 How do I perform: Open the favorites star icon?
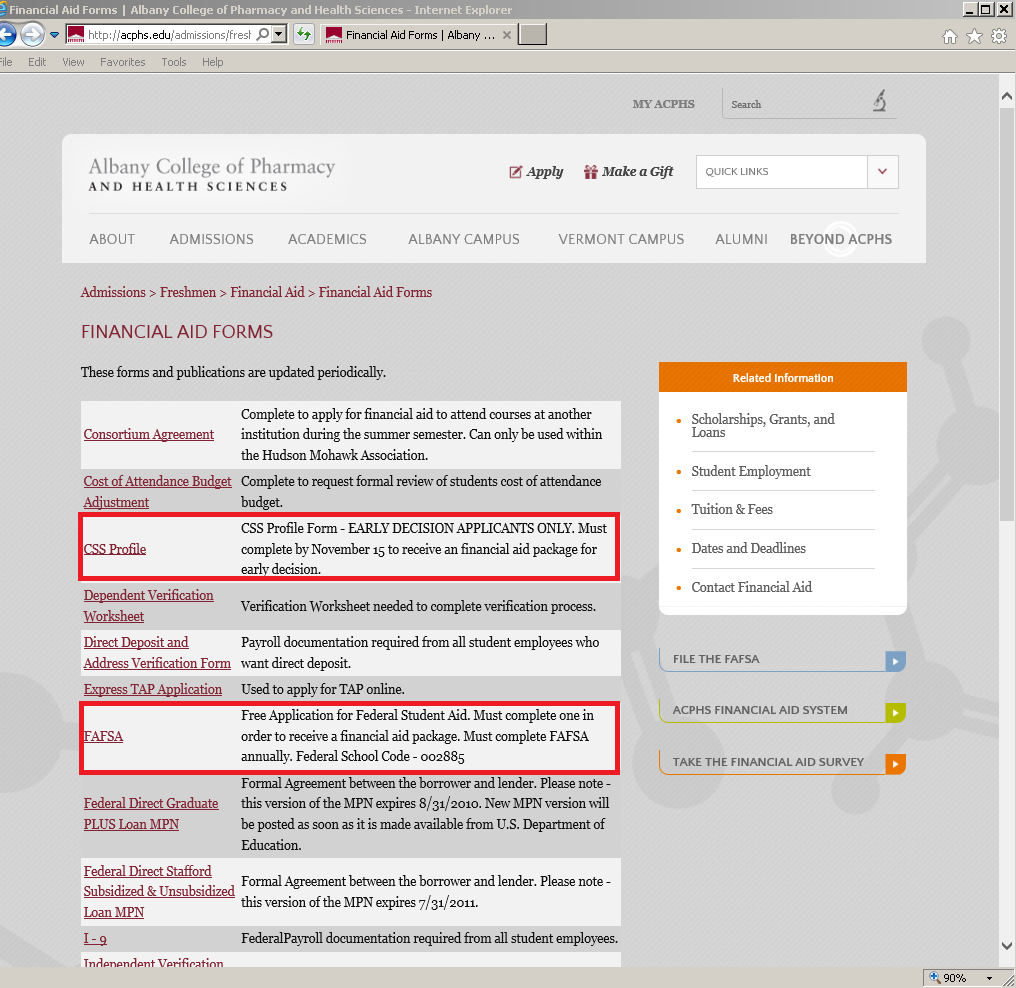click(x=974, y=37)
